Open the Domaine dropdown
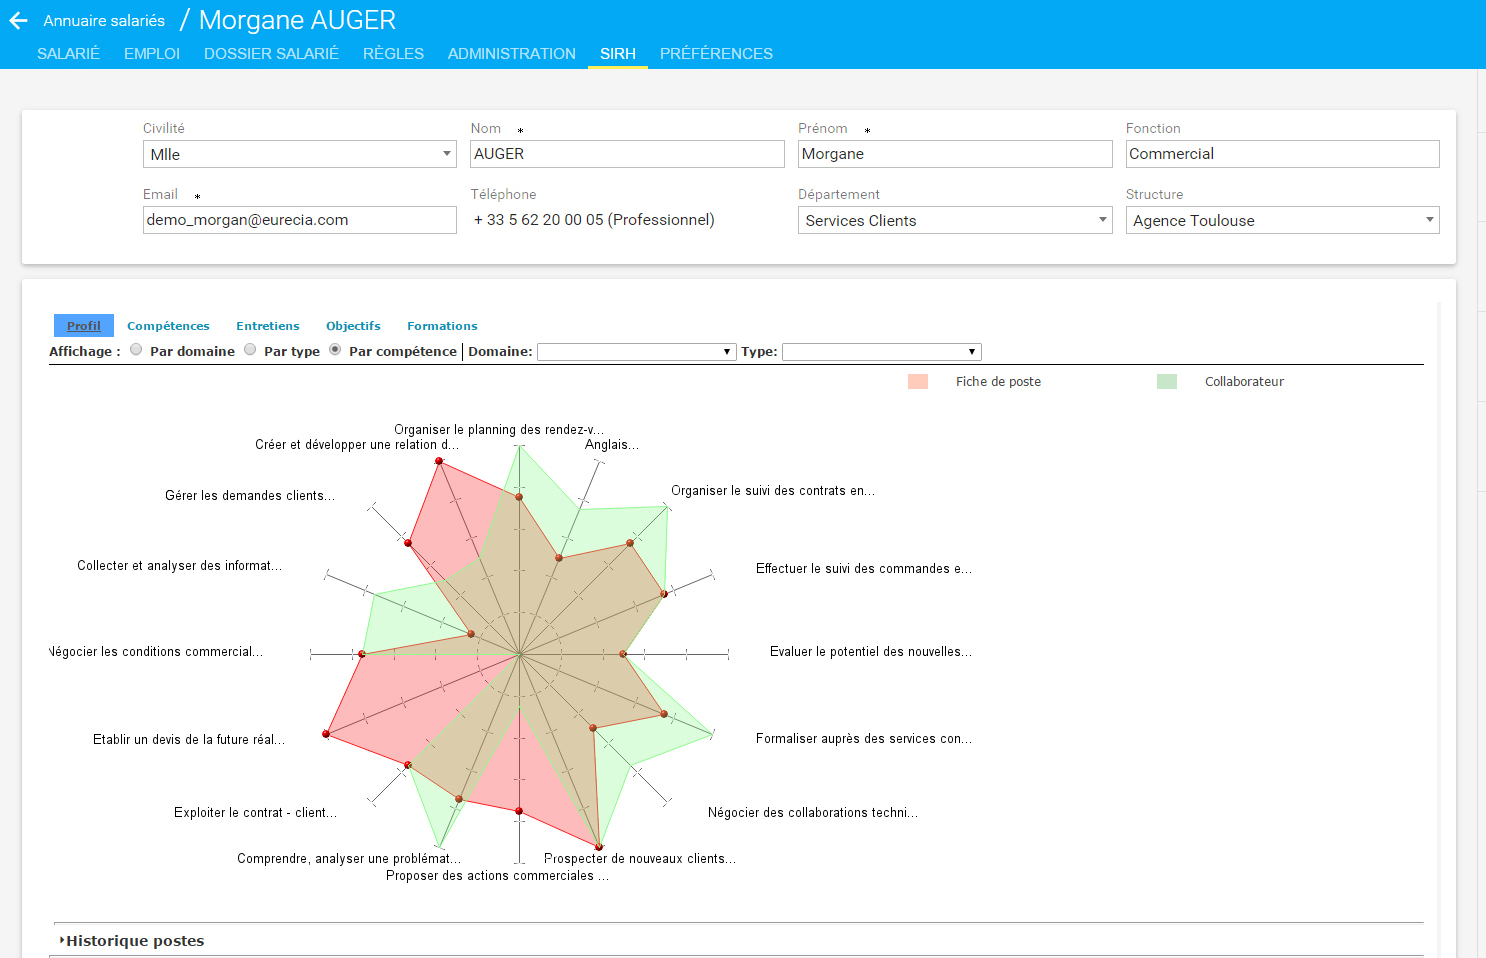Image resolution: width=1486 pixels, height=958 pixels. coord(637,352)
